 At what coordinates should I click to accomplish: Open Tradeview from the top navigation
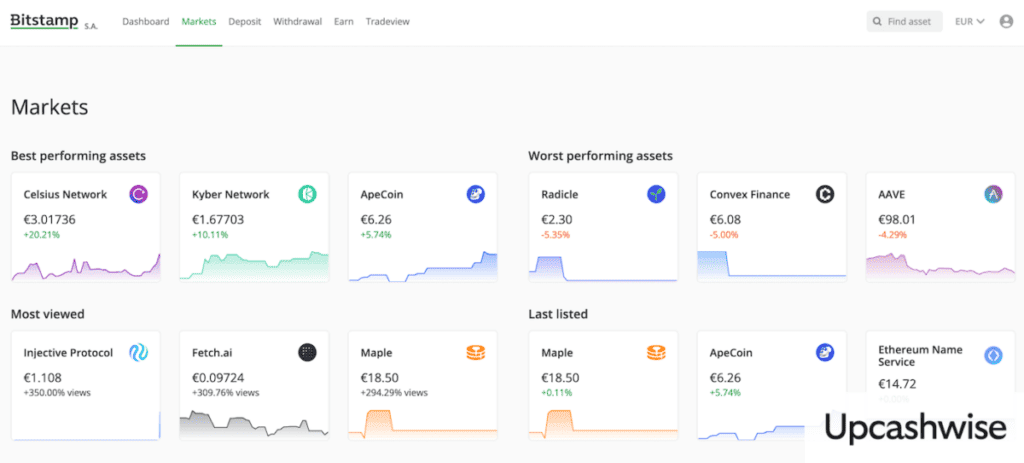(387, 22)
